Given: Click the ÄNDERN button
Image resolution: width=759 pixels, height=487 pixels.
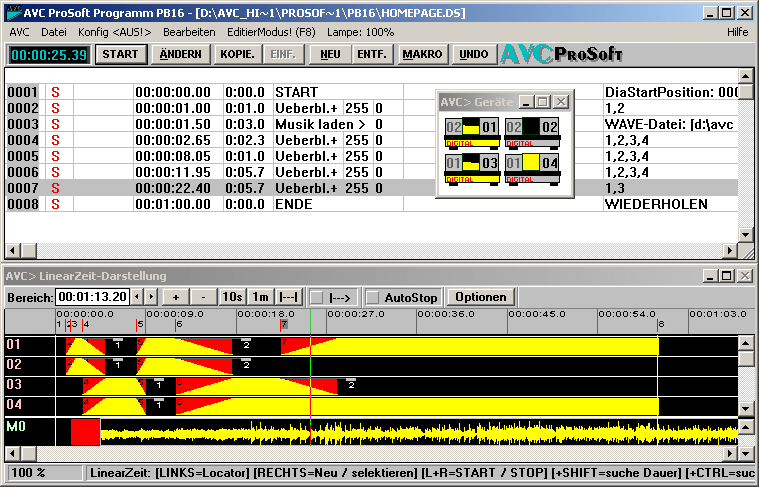Looking at the screenshot, I should point(181,54).
